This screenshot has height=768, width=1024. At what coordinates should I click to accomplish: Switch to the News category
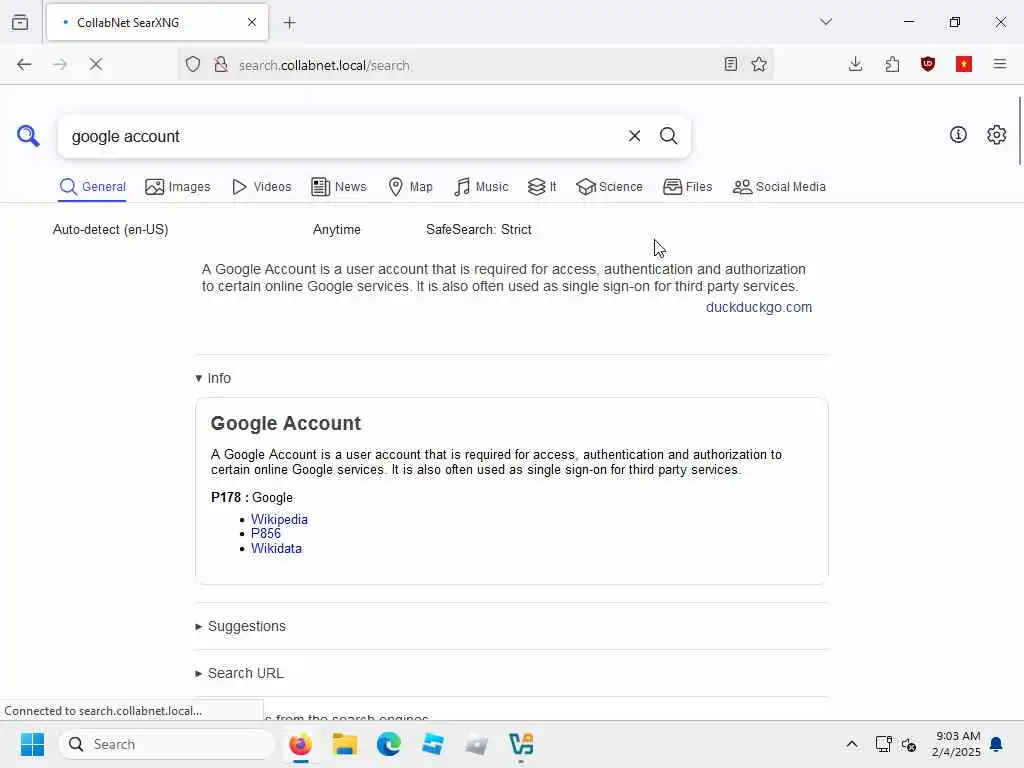[339, 187]
